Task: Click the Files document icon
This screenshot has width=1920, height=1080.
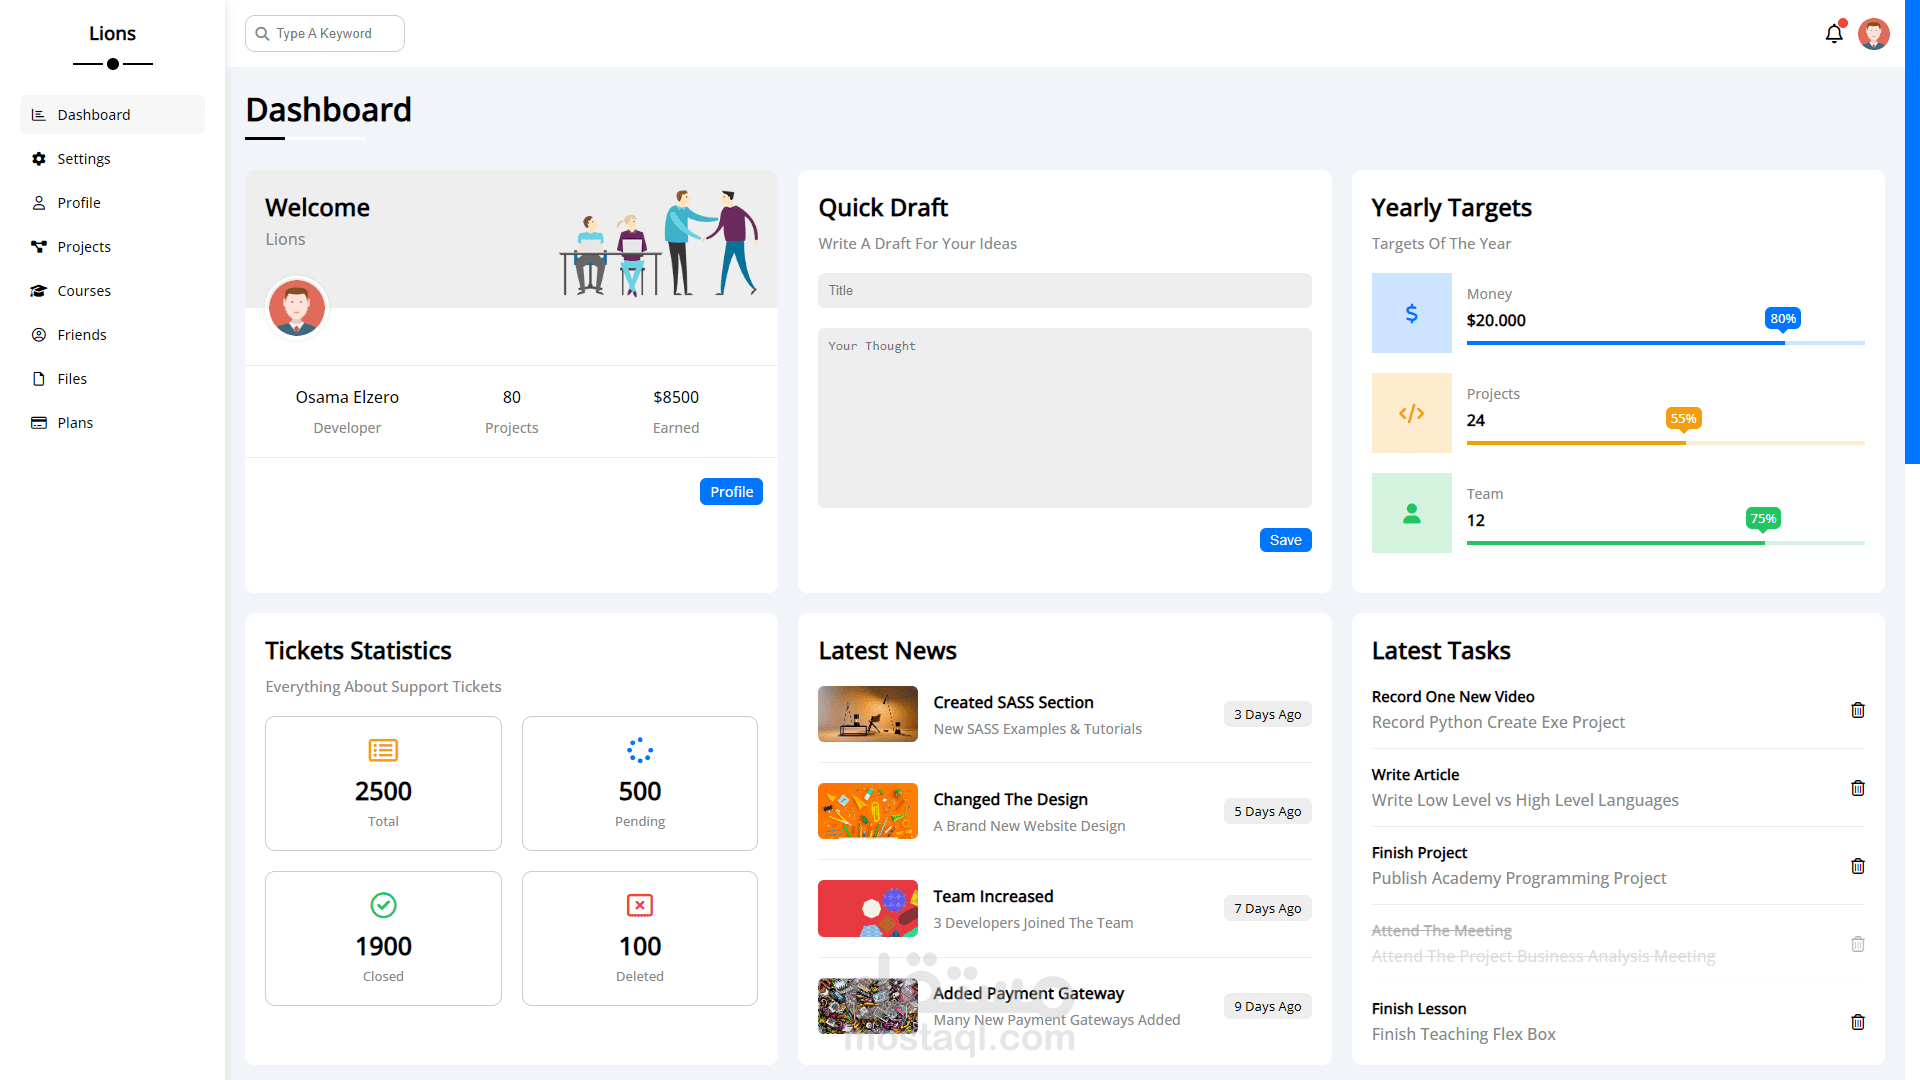Action: [39, 379]
